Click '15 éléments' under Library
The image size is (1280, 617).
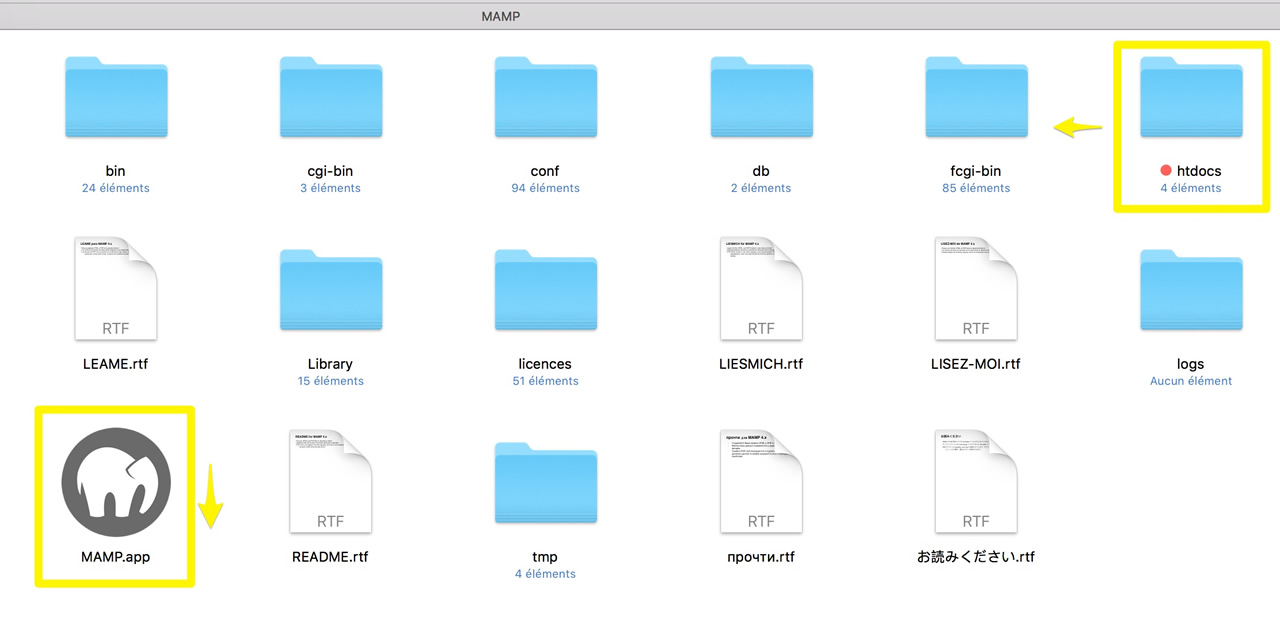[x=331, y=381]
